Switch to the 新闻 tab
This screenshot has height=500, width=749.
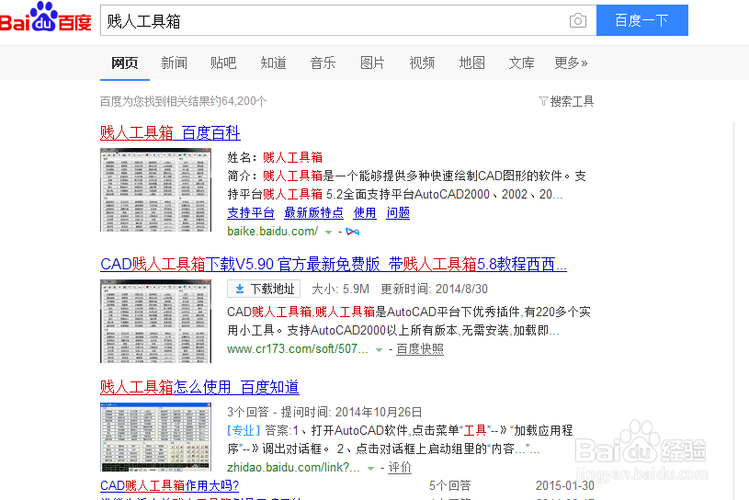point(174,63)
